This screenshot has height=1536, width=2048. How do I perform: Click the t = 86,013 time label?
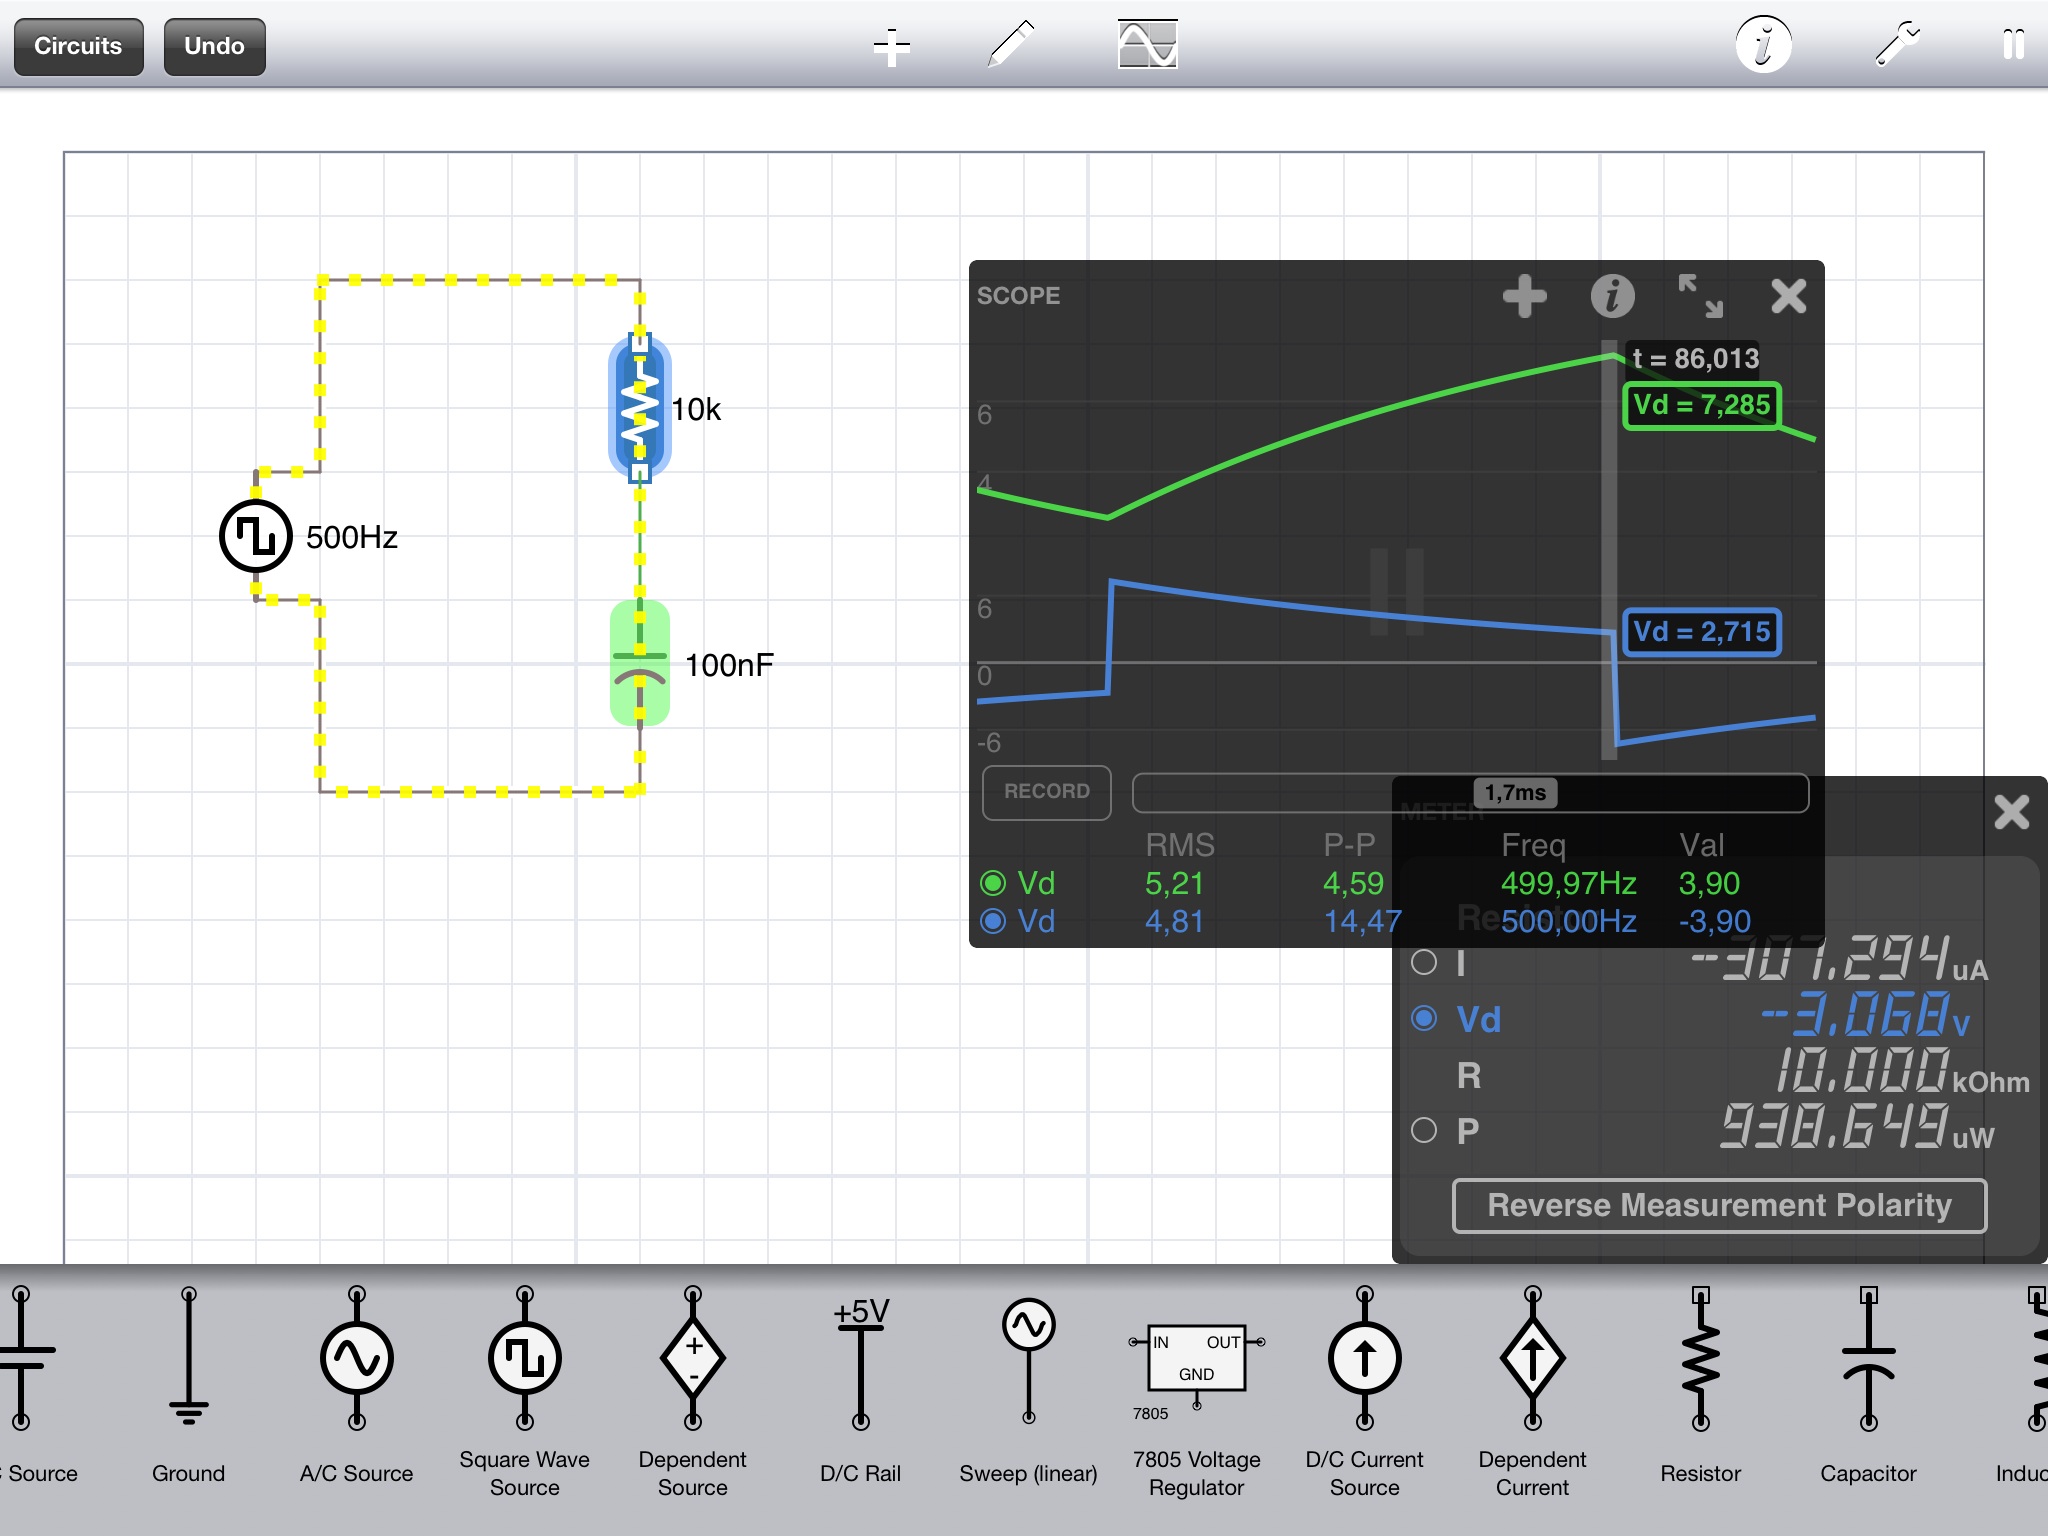point(1694,359)
